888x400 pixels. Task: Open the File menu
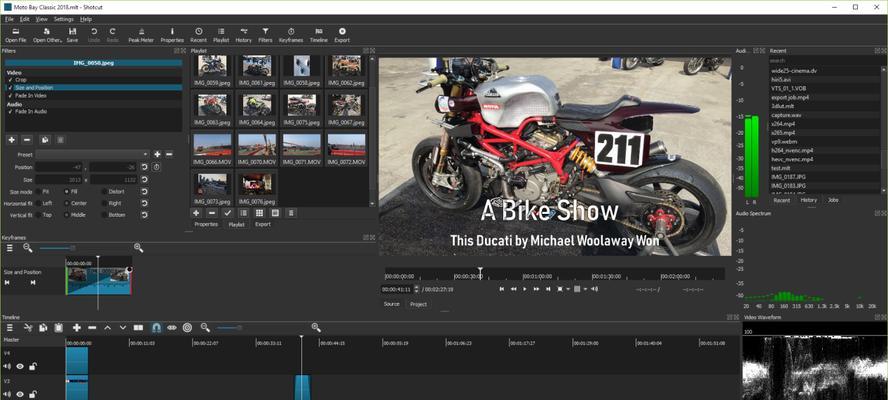coord(9,19)
